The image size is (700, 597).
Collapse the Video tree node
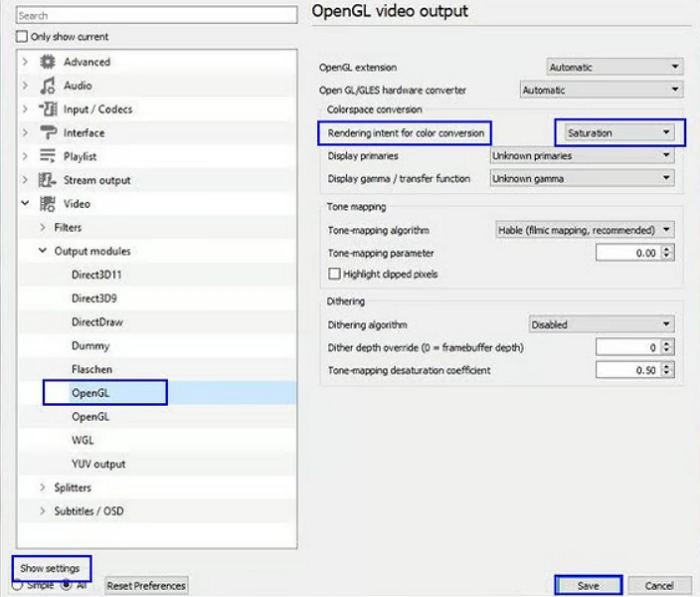tap(25, 203)
